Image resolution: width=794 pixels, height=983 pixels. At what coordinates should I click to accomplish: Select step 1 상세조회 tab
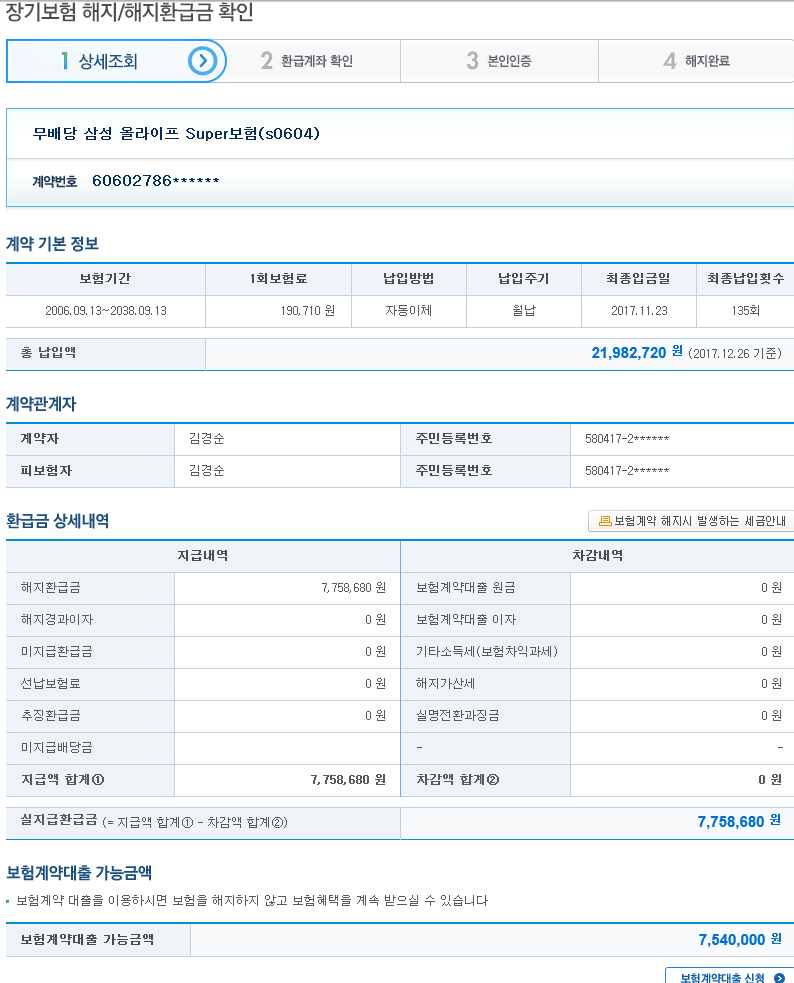pos(100,61)
